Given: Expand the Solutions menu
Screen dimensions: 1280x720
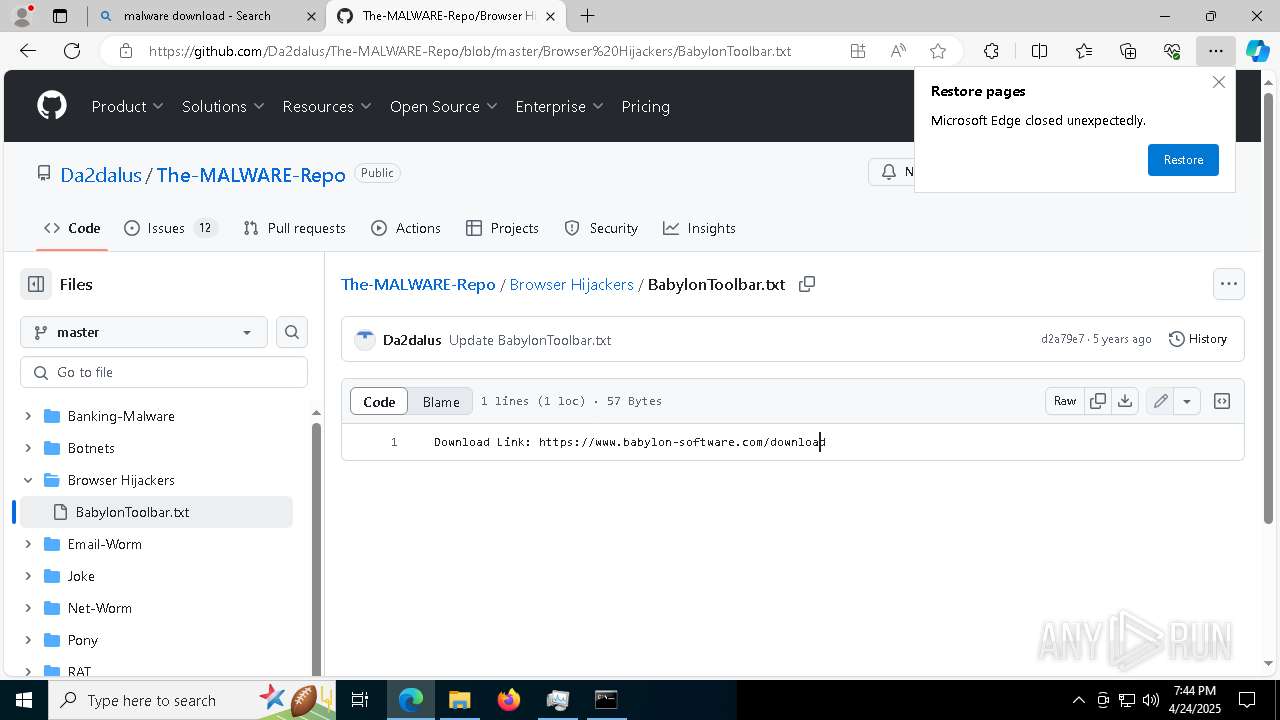Looking at the screenshot, I should click(223, 106).
